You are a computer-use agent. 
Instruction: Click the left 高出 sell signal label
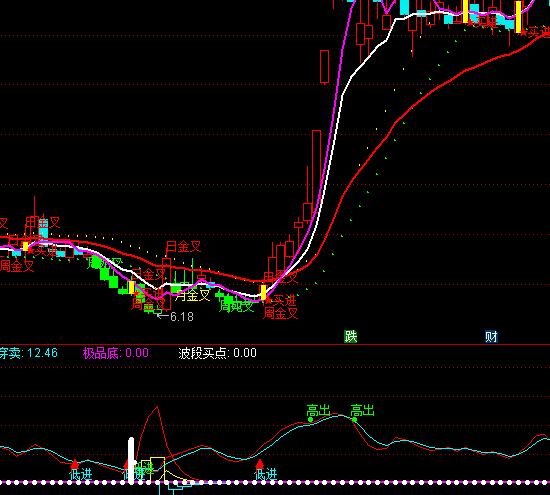pos(318,410)
